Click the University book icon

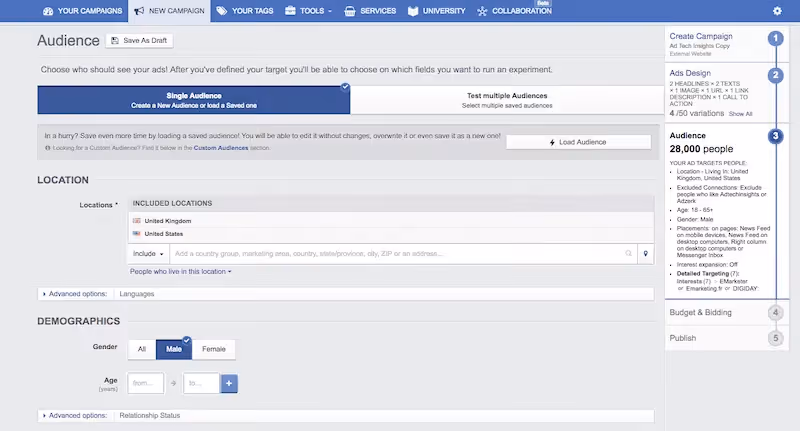pyautogui.click(x=413, y=11)
